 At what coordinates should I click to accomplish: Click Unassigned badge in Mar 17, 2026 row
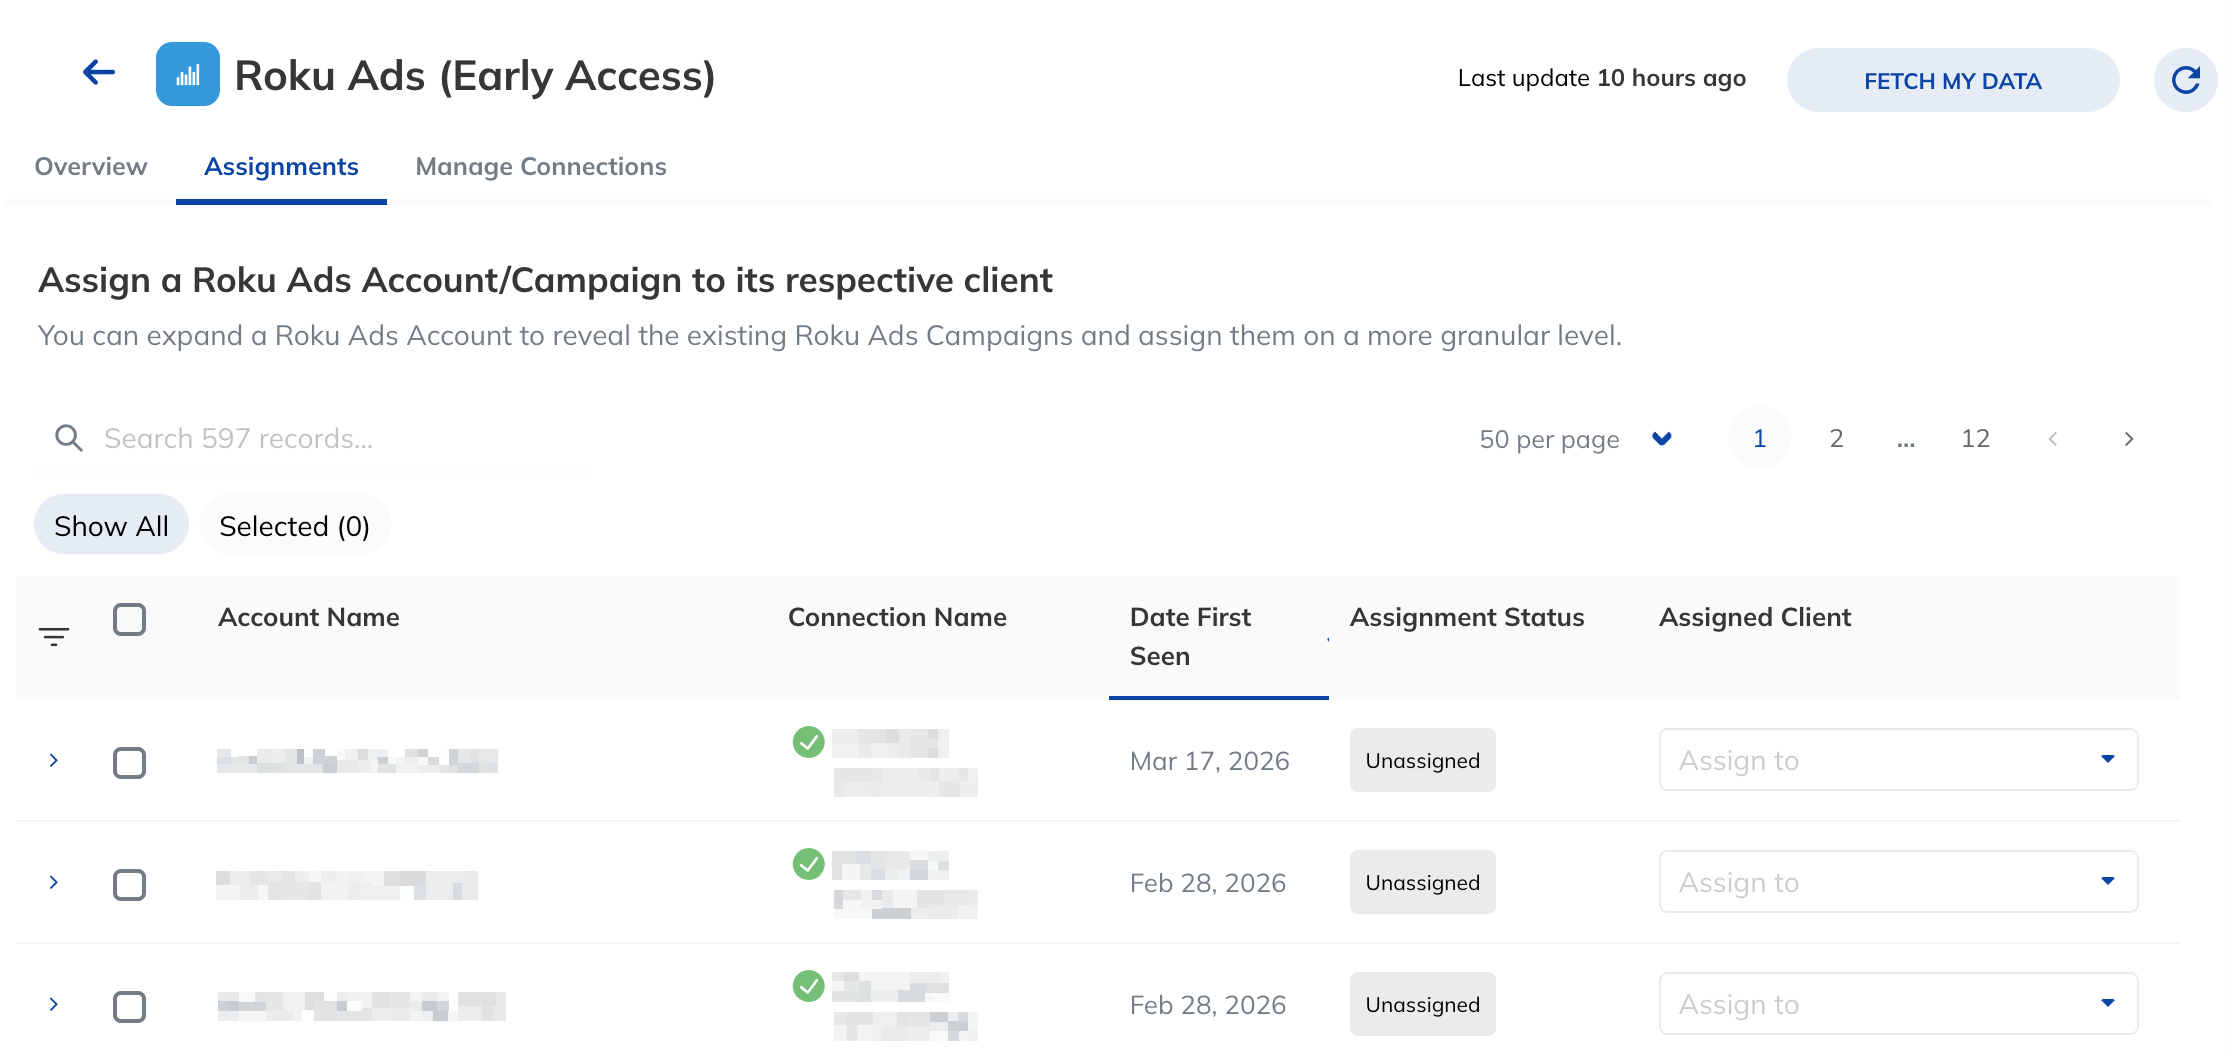[1422, 760]
